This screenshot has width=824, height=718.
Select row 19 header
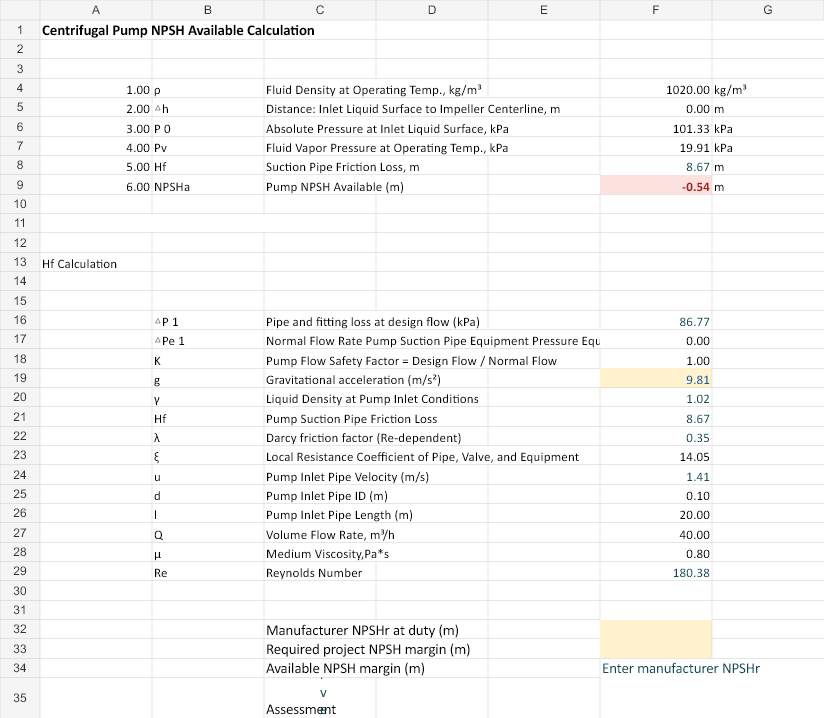pos(19,378)
